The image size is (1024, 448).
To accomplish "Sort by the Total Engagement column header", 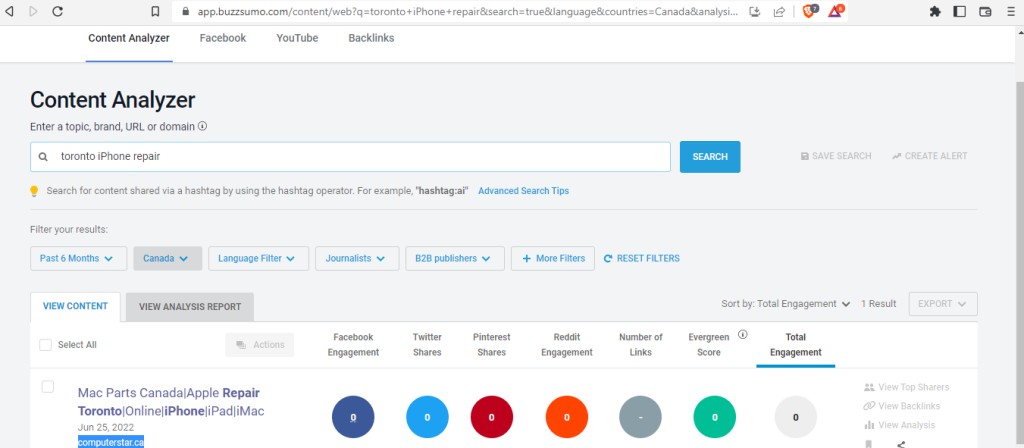I will [795, 345].
